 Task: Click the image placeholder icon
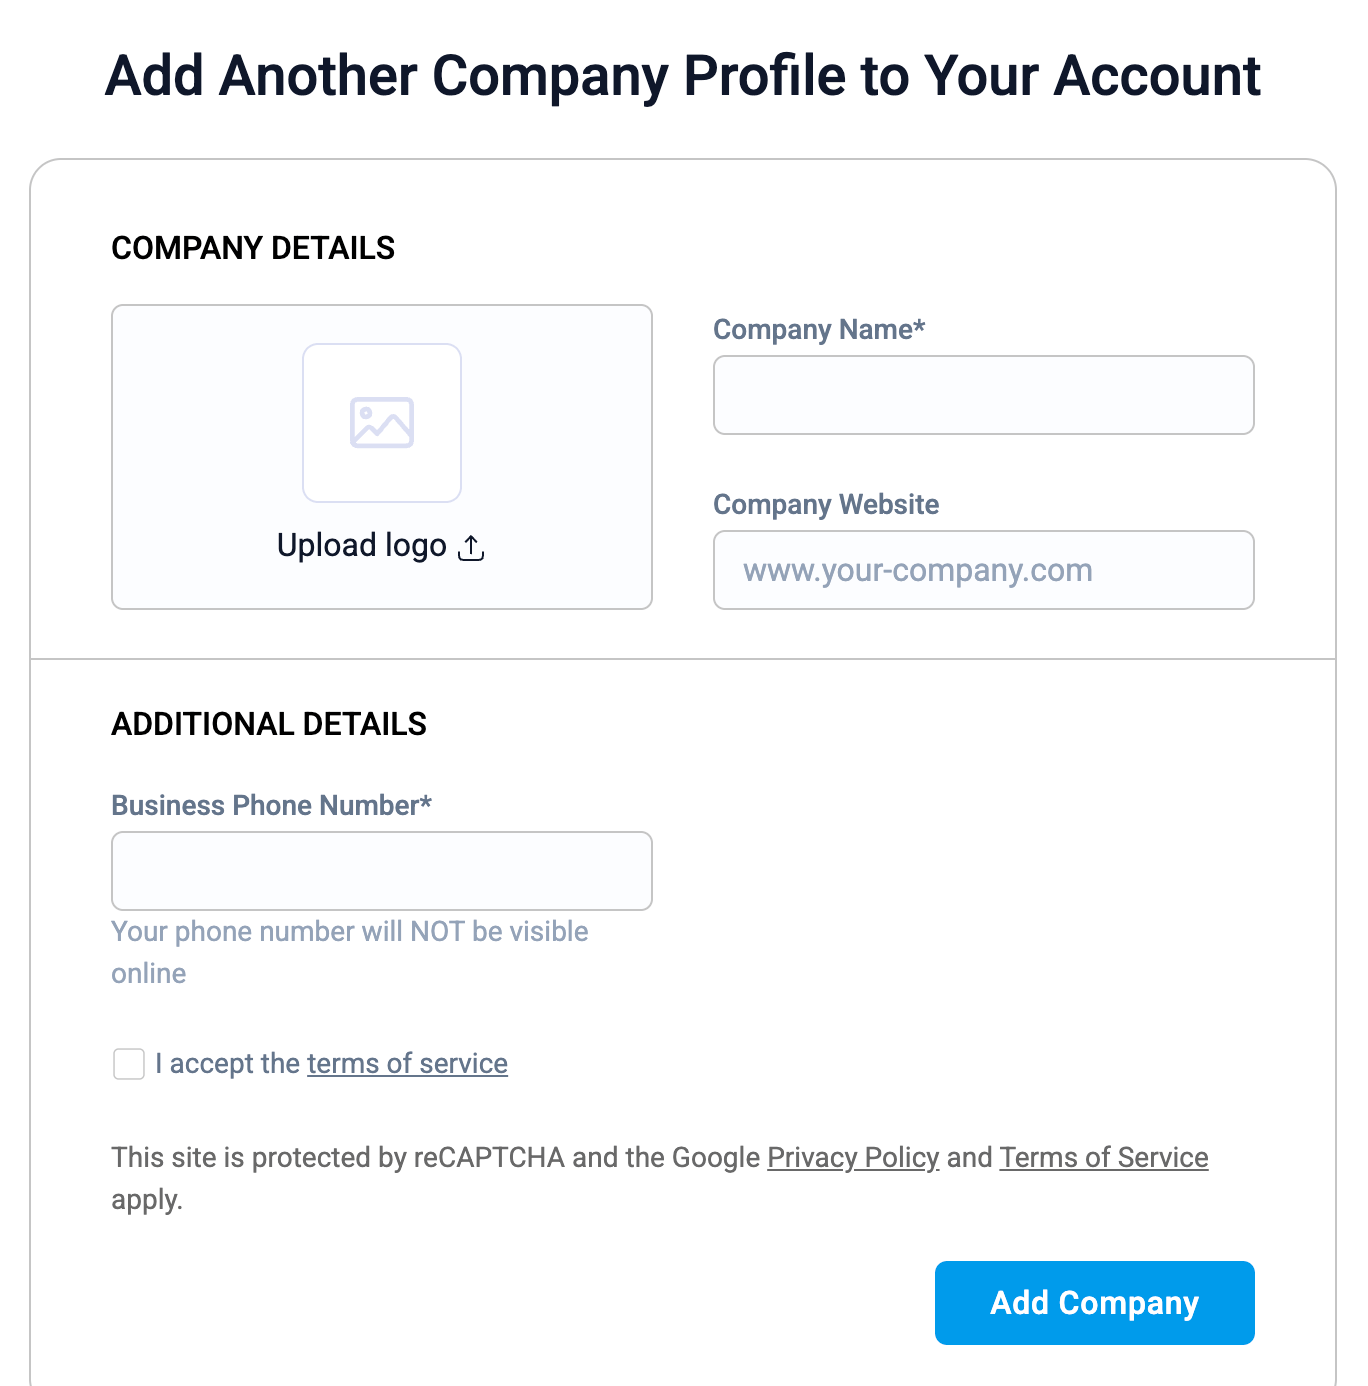point(382,422)
